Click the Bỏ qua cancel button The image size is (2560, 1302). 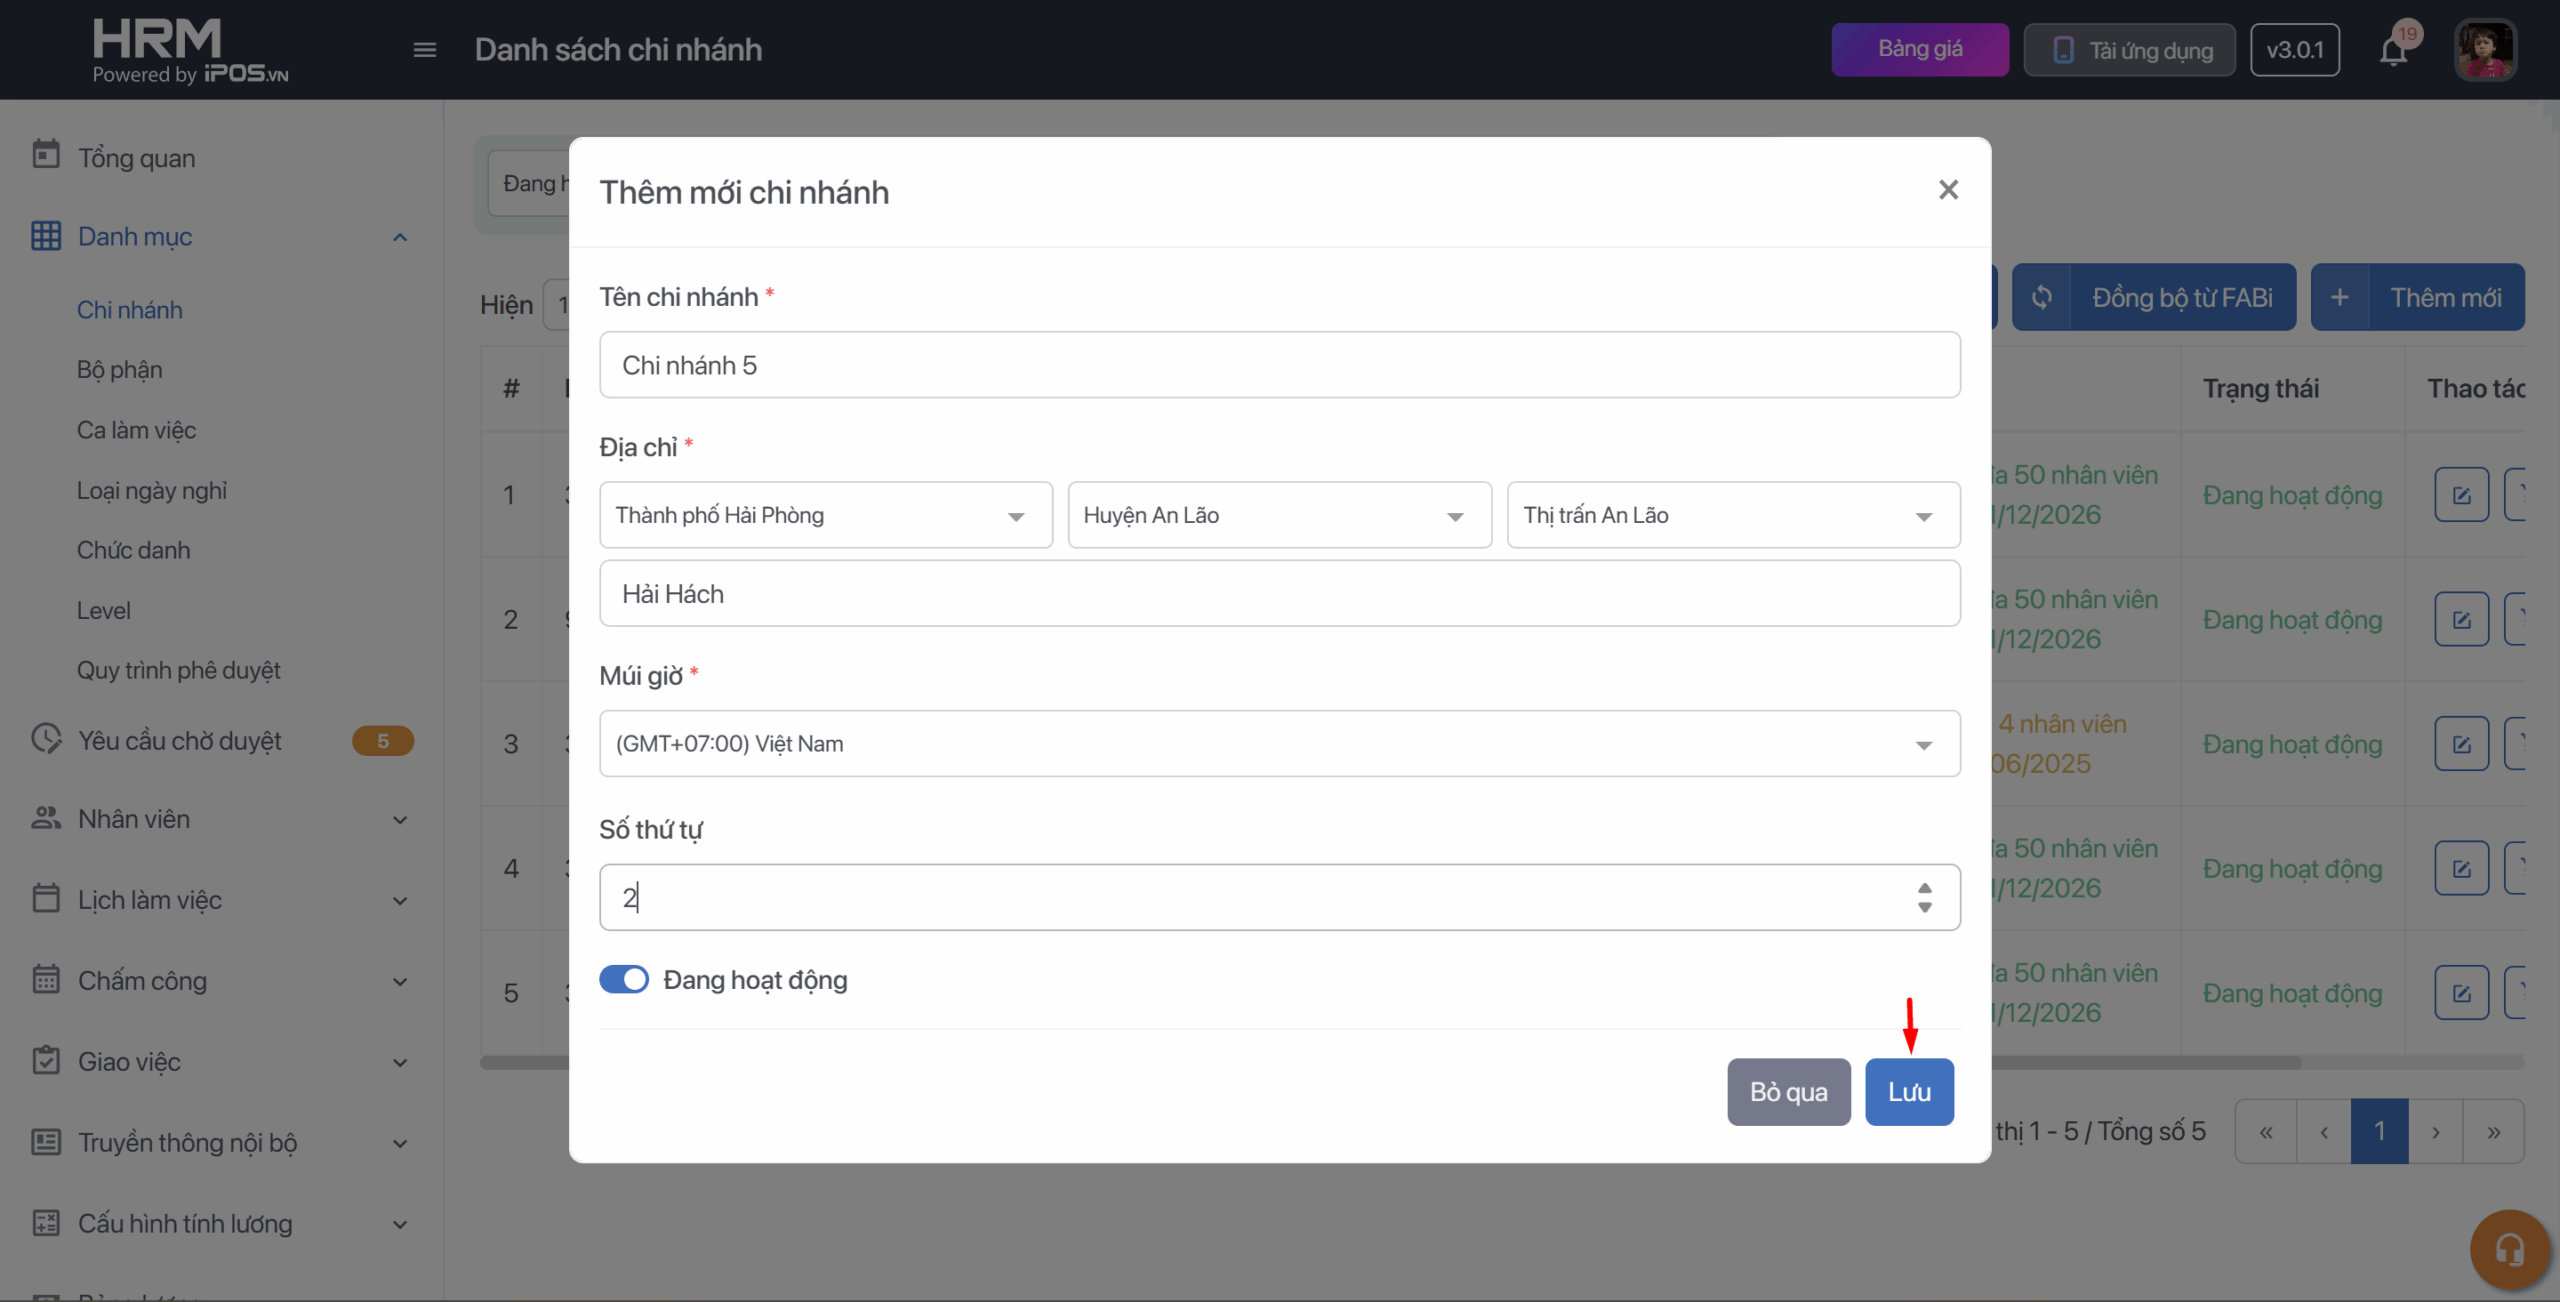click(x=1788, y=1092)
